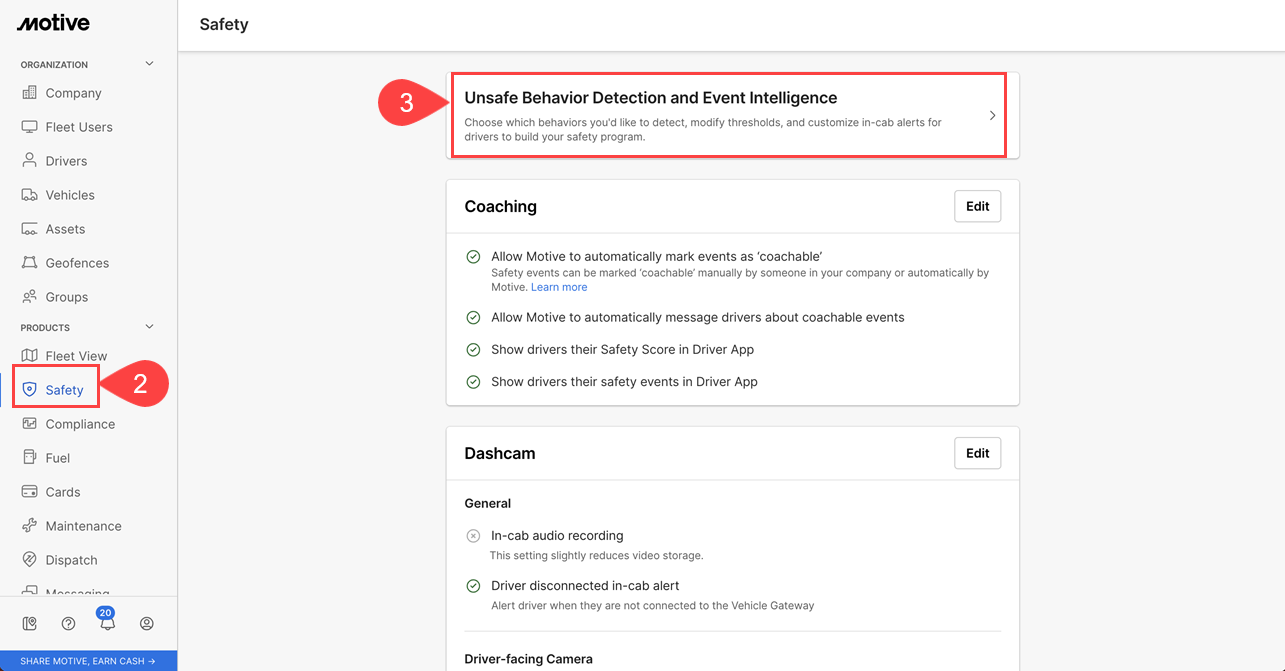The image size is (1285, 671).
Task: Collapse the Organization section chevron
Action: pyautogui.click(x=150, y=64)
